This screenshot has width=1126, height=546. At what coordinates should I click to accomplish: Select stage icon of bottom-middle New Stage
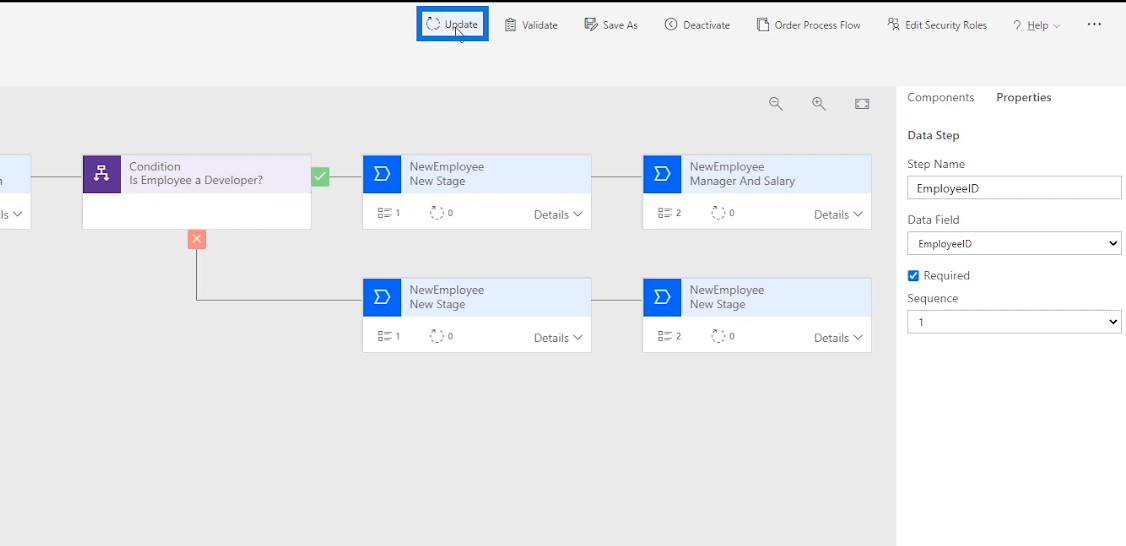pyautogui.click(x=382, y=297)
